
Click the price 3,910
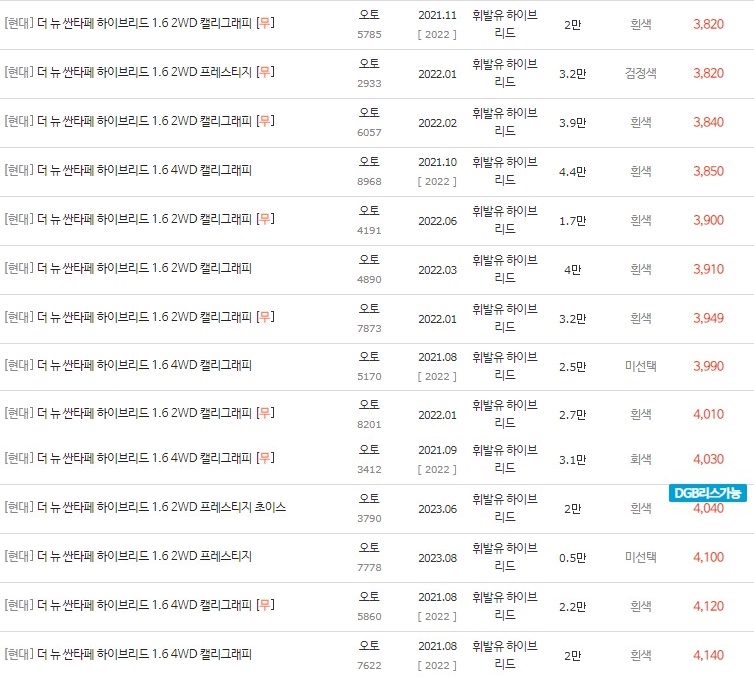tap(708, 269)
